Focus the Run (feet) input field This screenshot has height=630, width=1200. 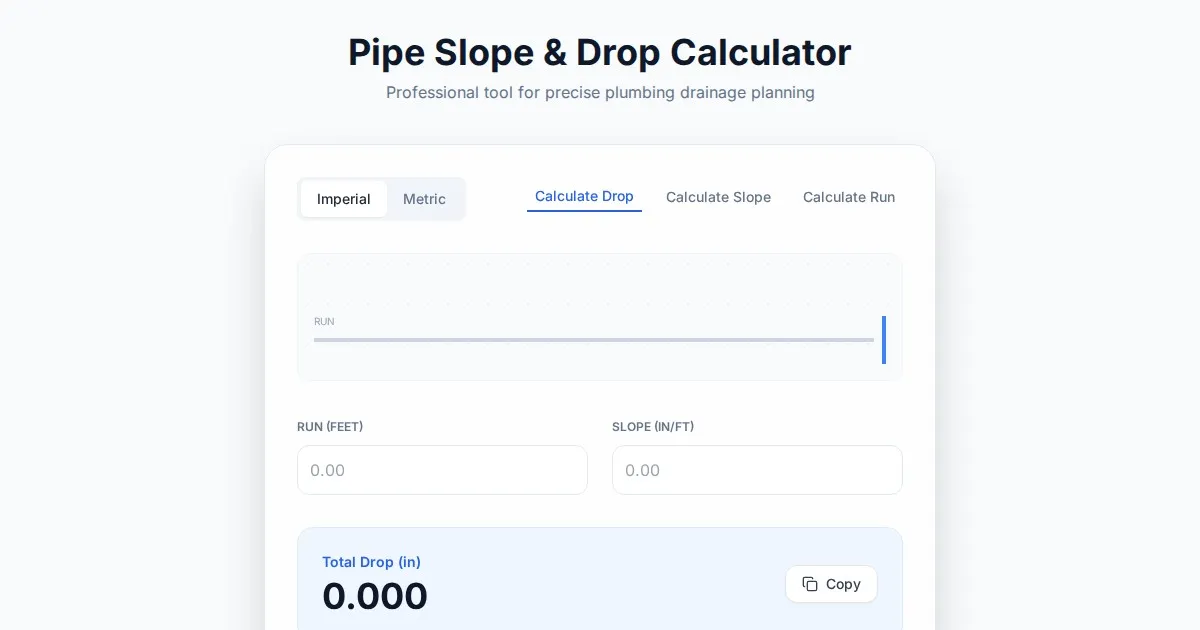click(442, 470)
